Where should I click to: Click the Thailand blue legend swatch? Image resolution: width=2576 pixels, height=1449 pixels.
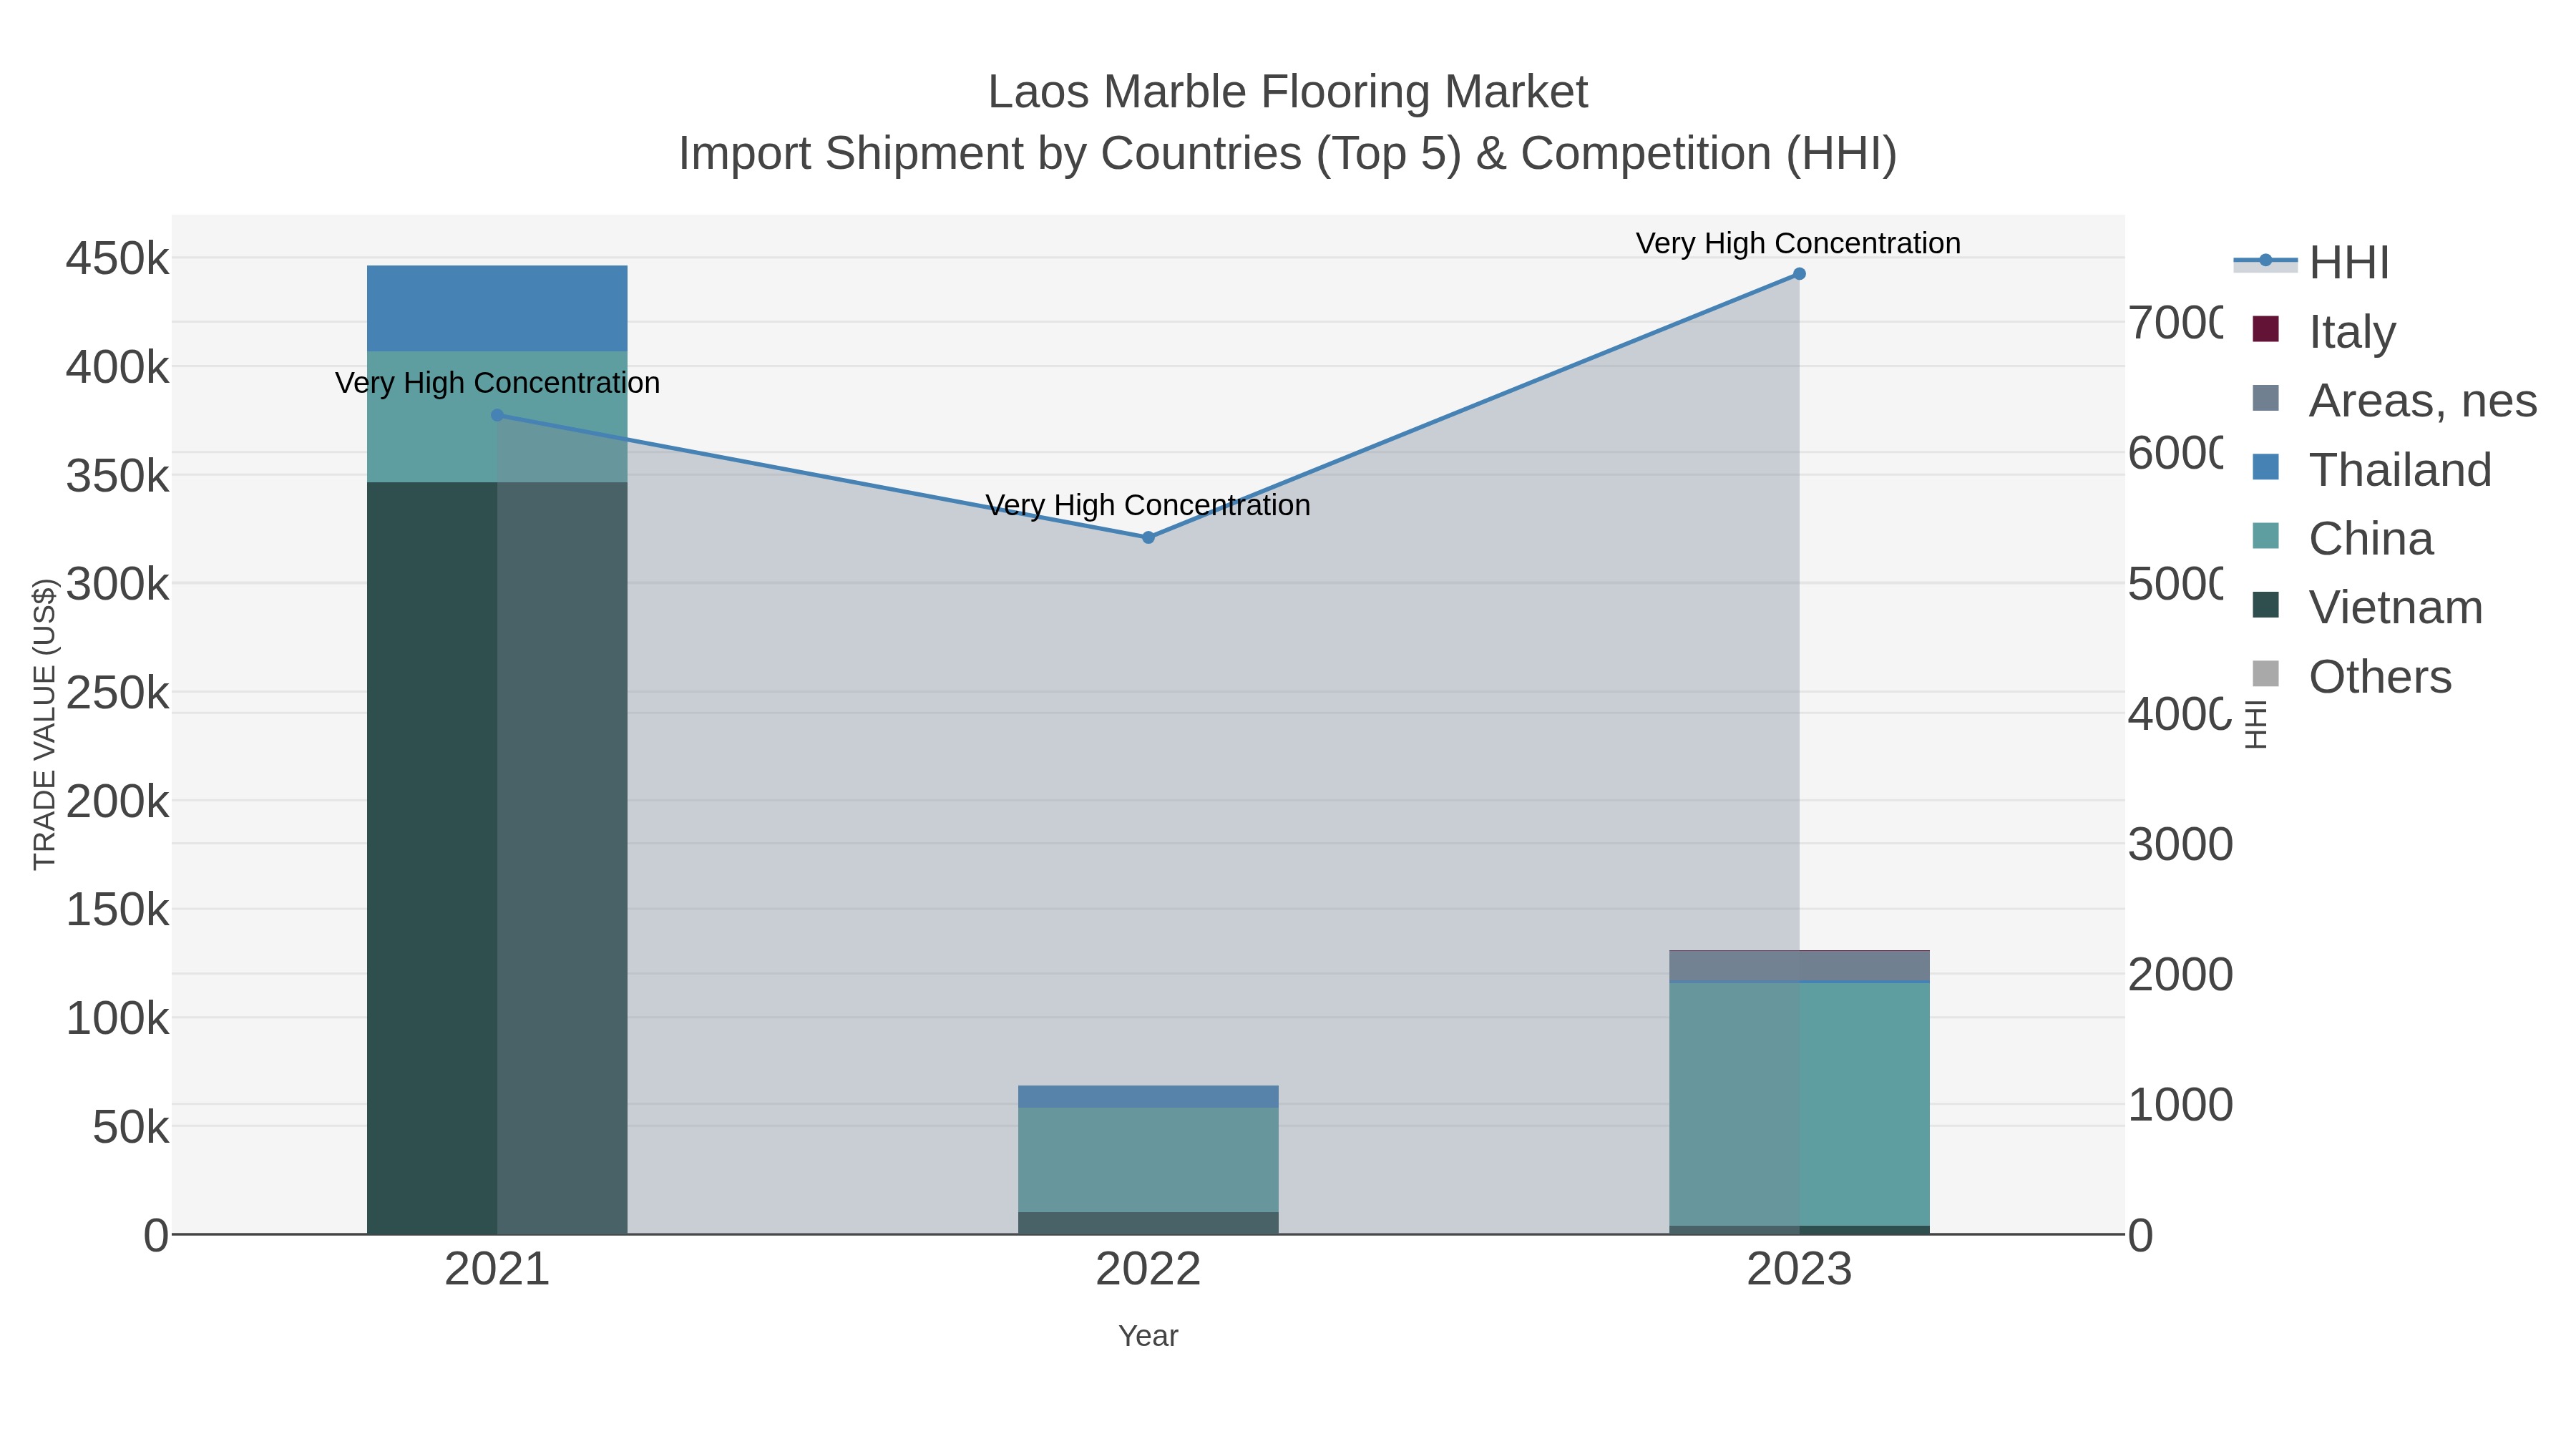[x=2266, y=467]
